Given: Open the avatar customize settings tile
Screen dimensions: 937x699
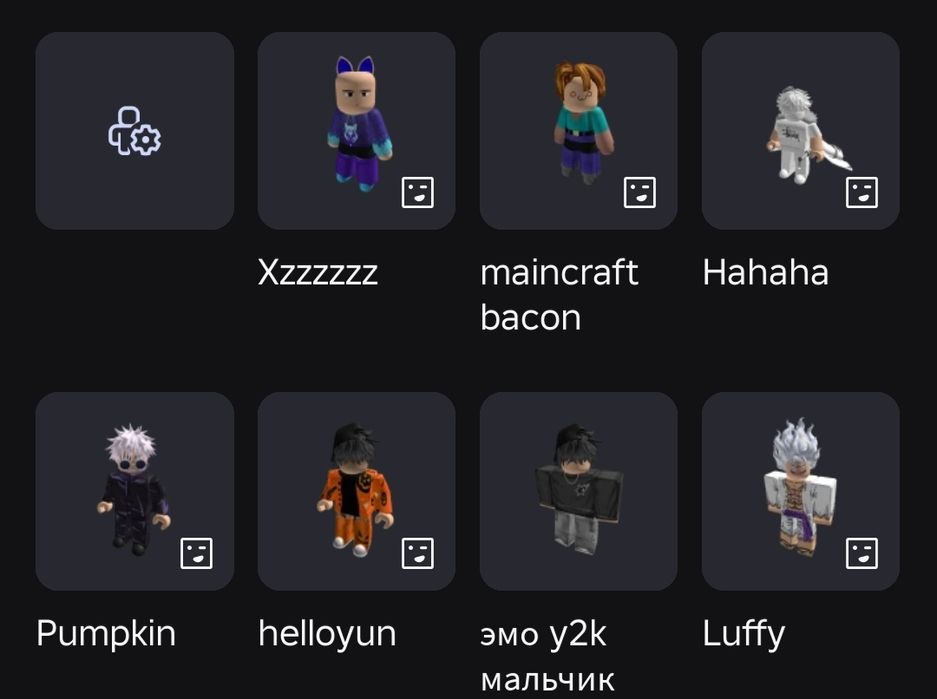Looking at the screenshot, I should click(x=134, y=131).
